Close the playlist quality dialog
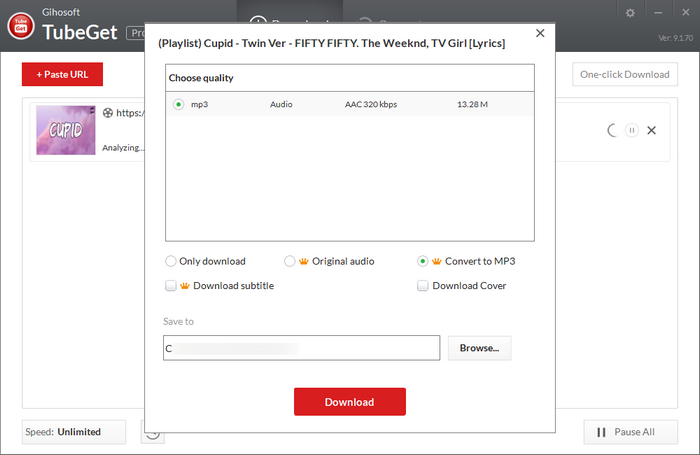700x455 pixels. pos(540,33)
